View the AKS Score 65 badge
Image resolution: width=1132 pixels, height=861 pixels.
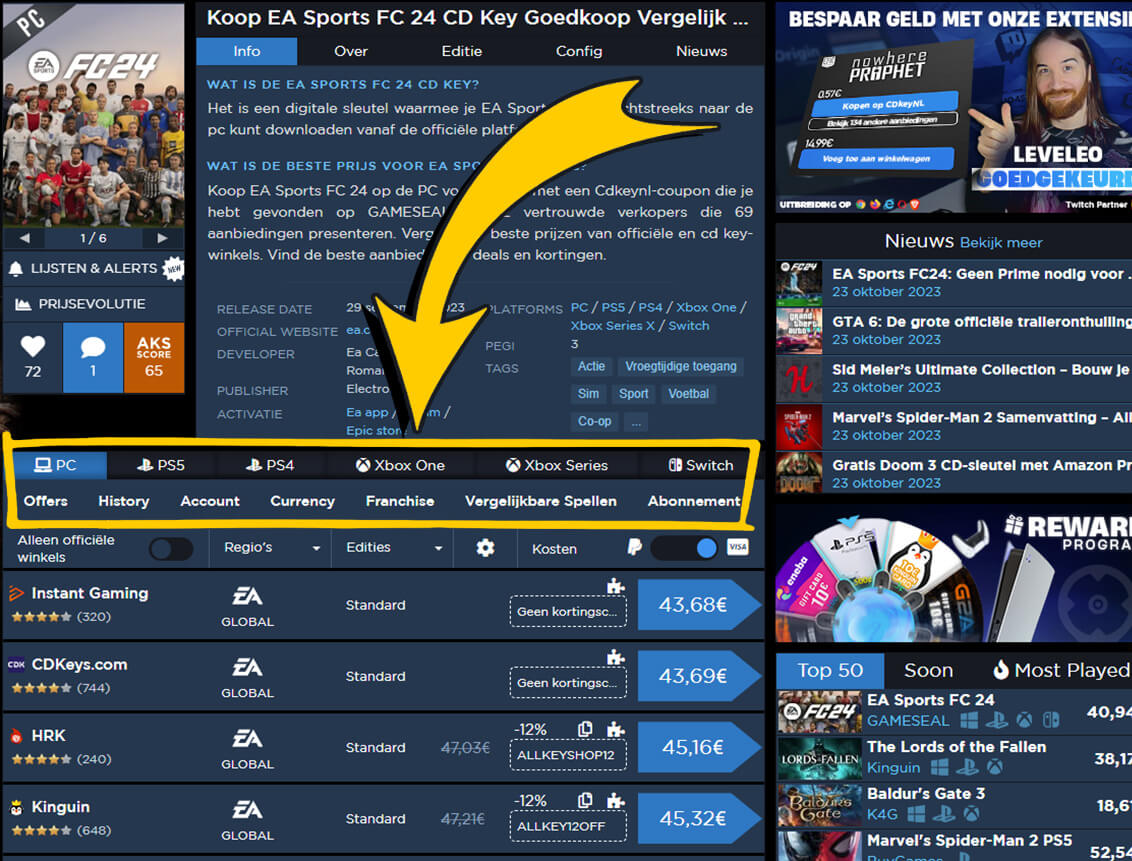pos(154,357)
